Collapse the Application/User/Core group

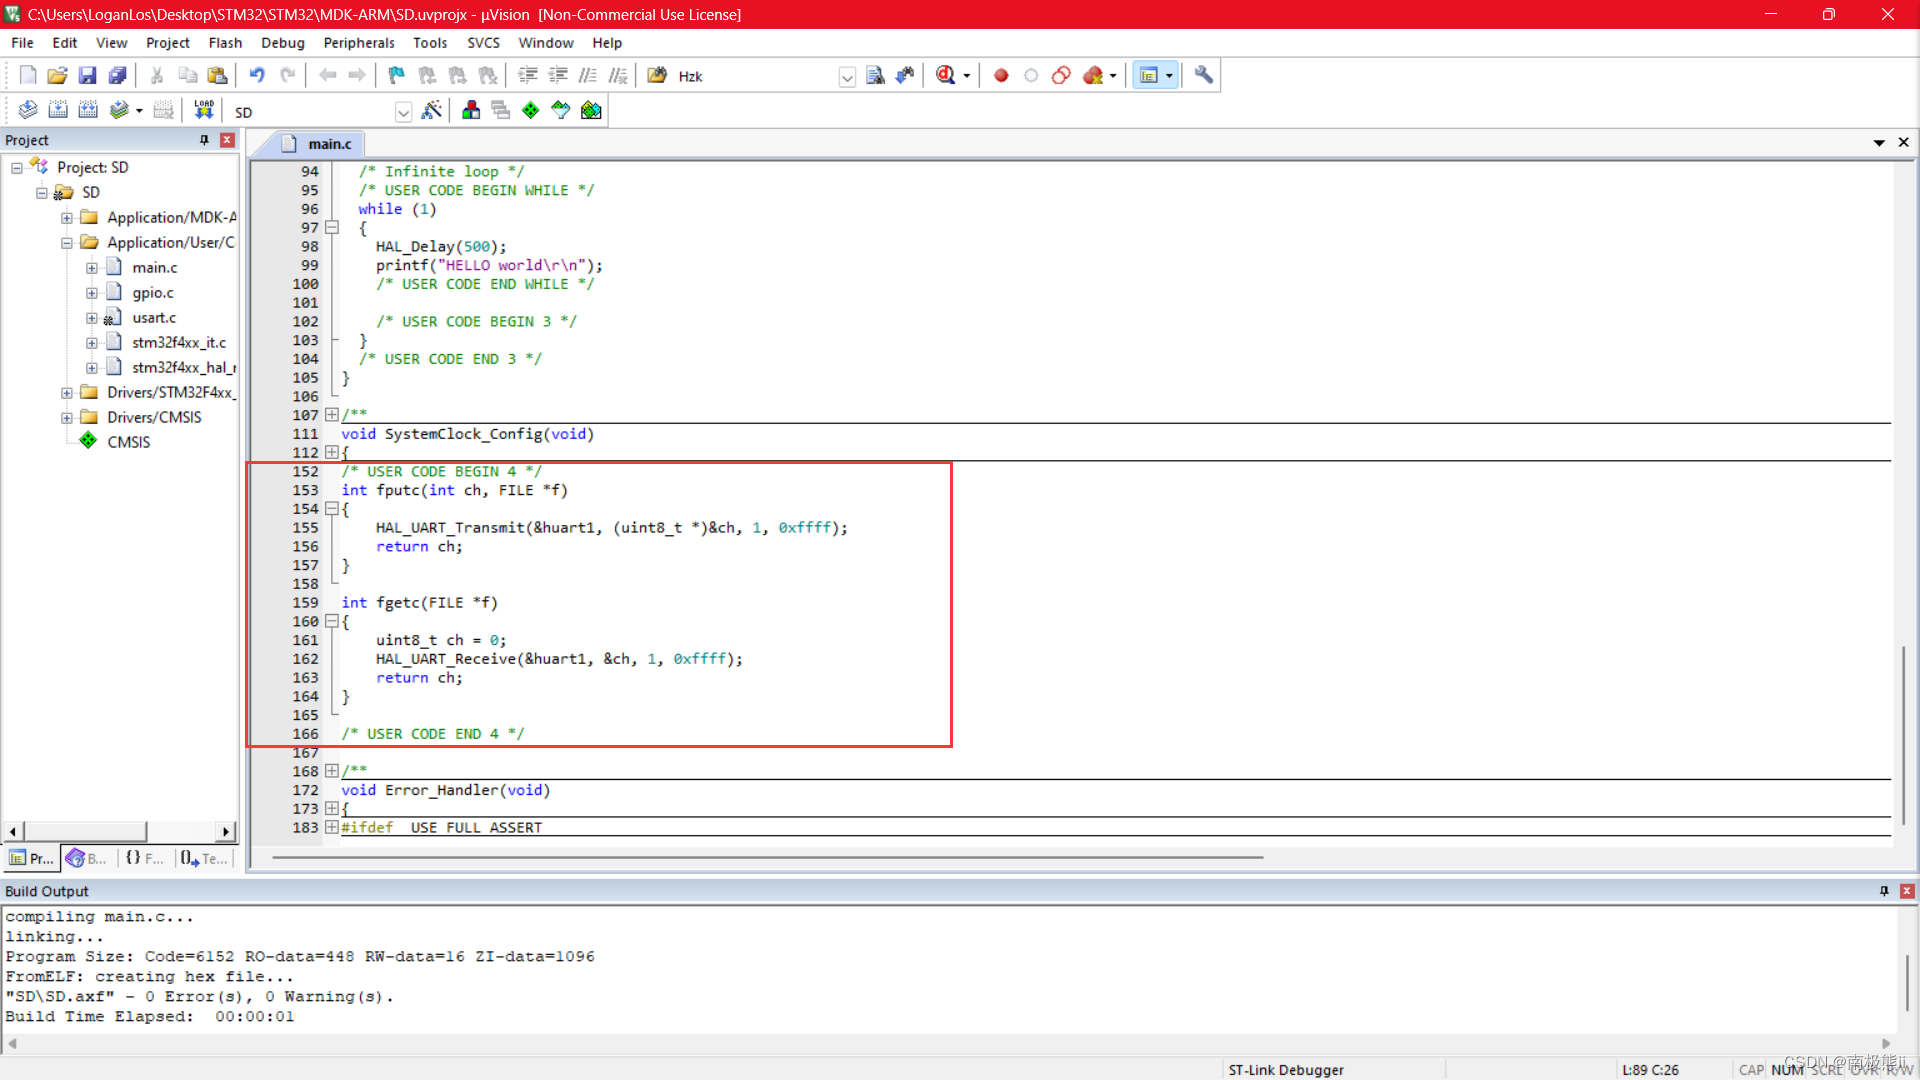67,243
